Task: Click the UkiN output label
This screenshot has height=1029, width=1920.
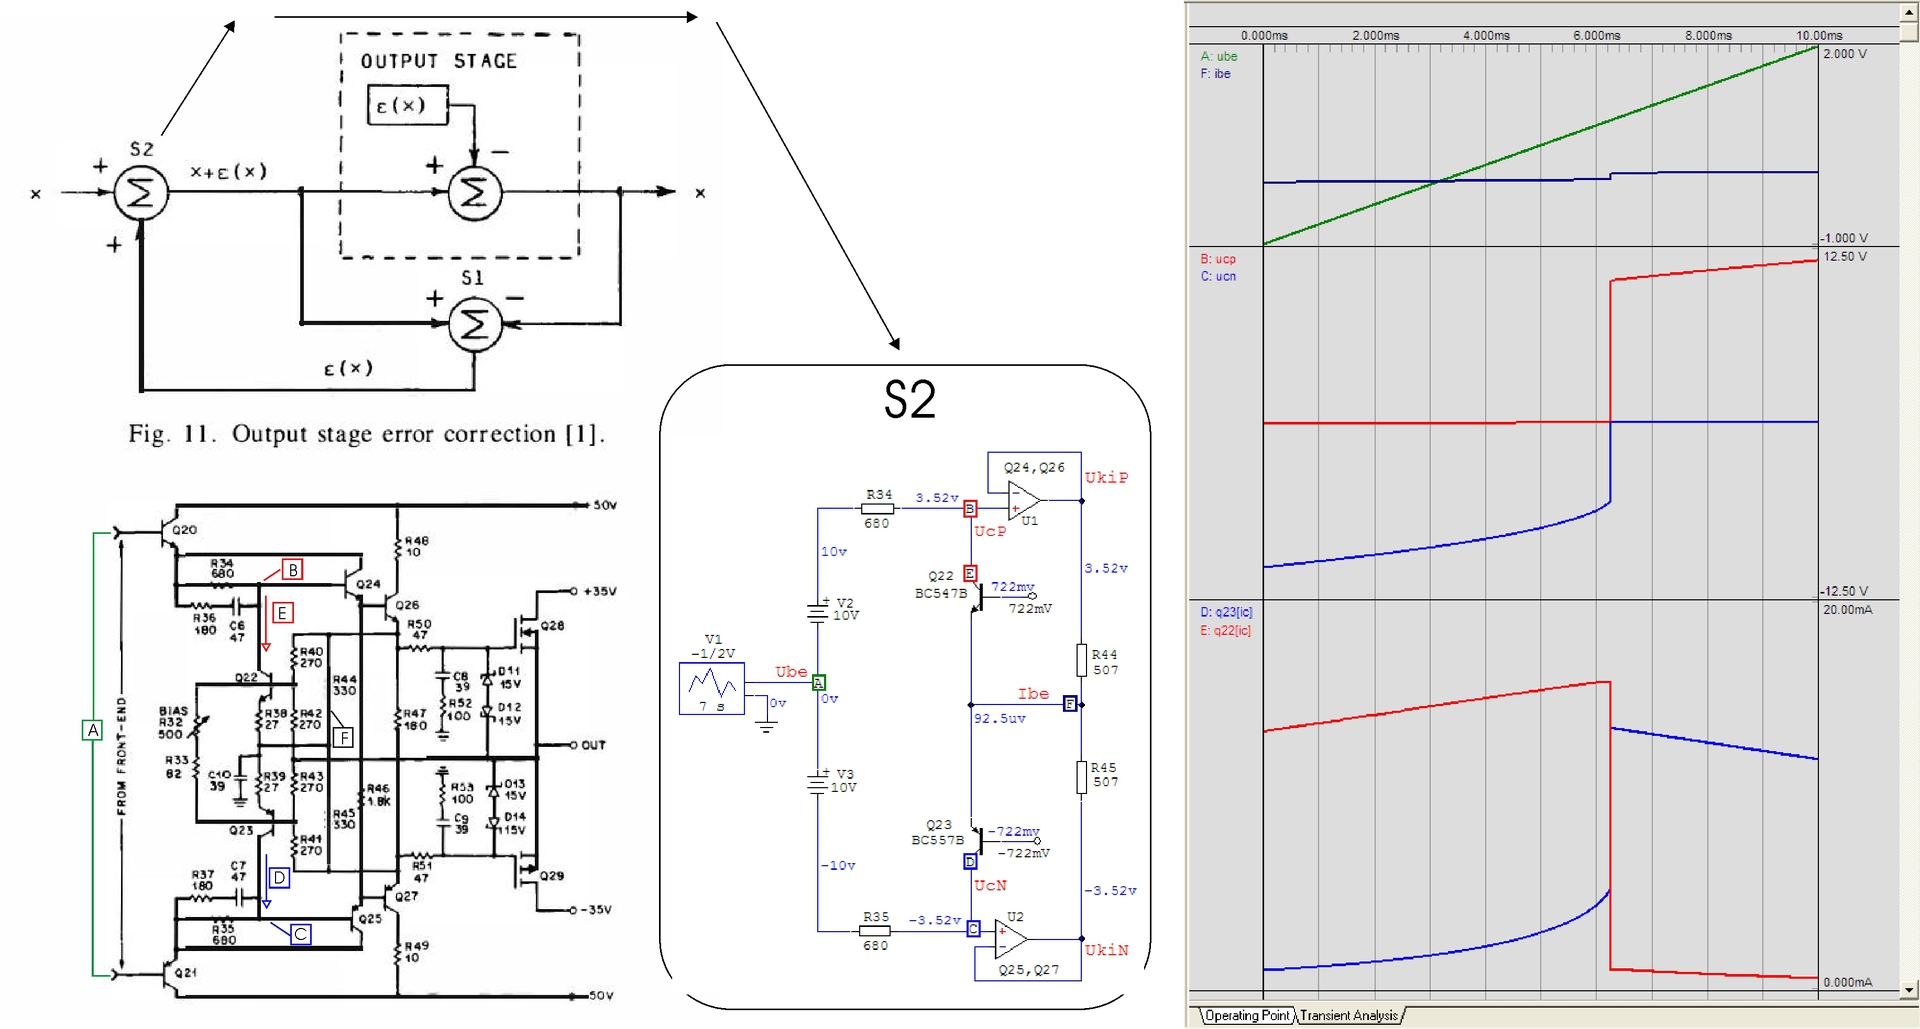Action: click(1107, 950)
